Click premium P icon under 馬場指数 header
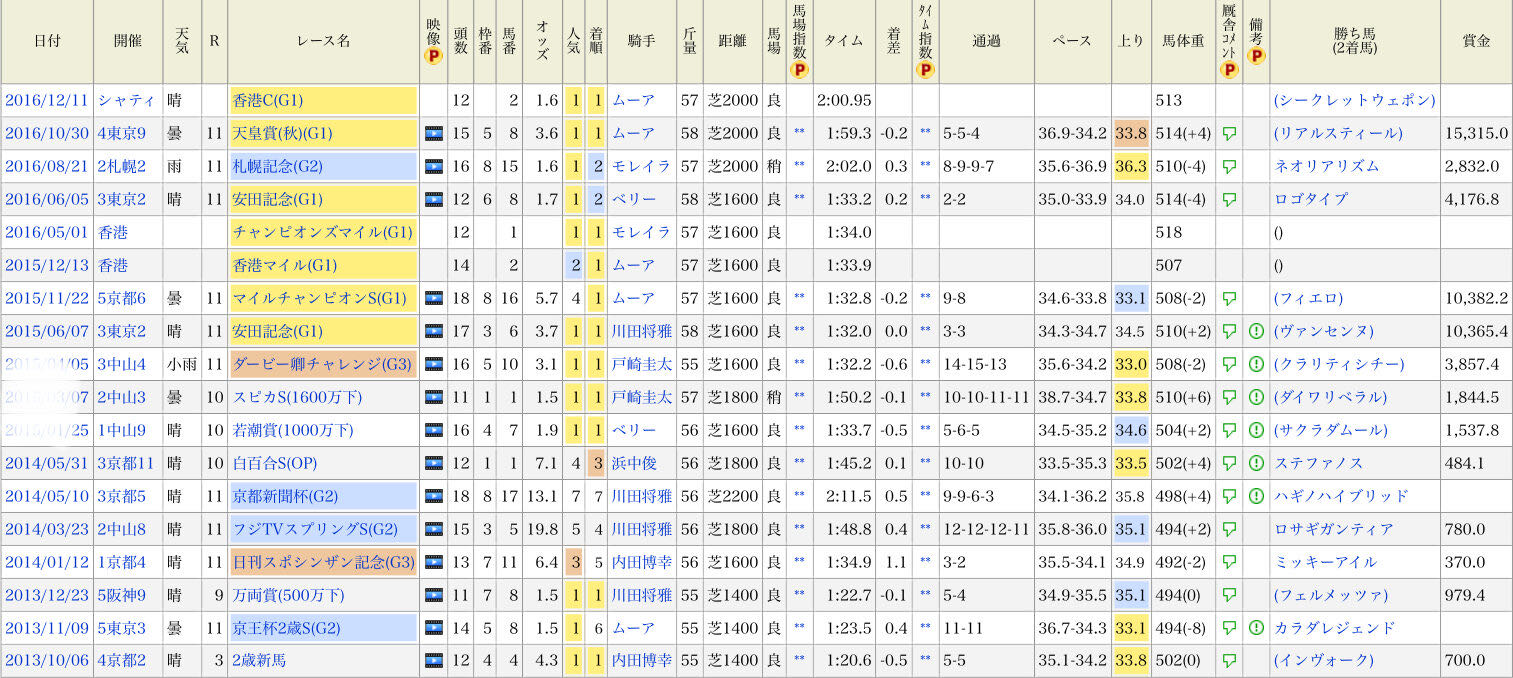1513x678 pixels. pos(799,70)
